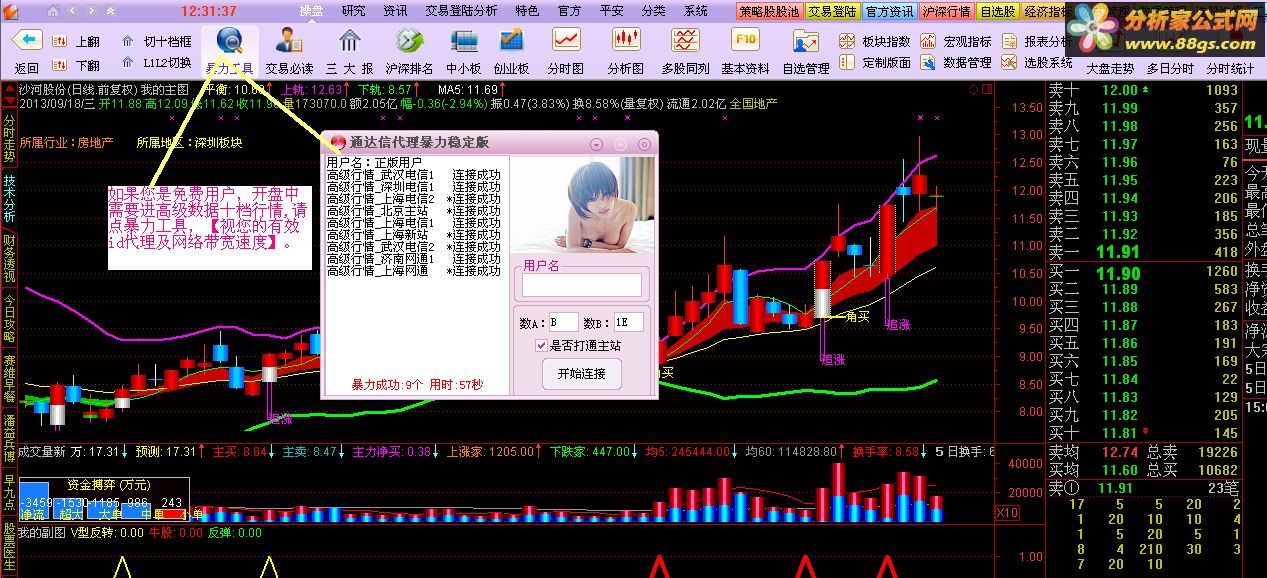Click 高级行情_北京主站 row in list
Viewport: 1267px width, 578px height.
[x=414, y=211]
